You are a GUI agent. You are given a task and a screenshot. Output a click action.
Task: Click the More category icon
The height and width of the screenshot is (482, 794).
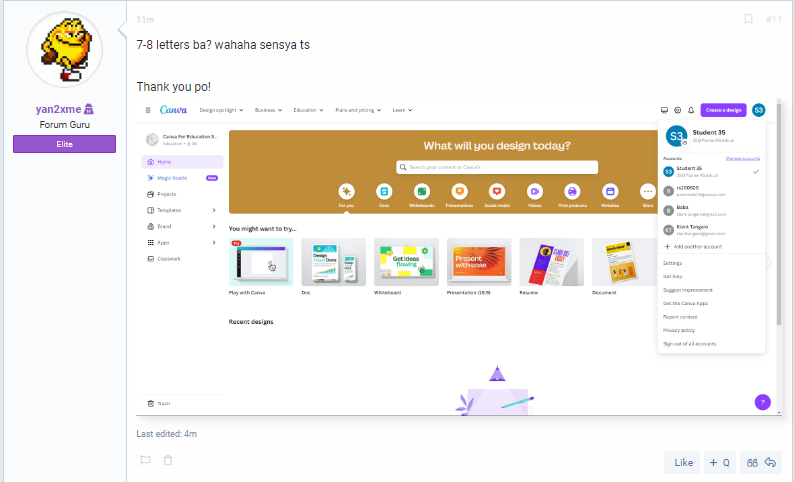tap(648, 191)
